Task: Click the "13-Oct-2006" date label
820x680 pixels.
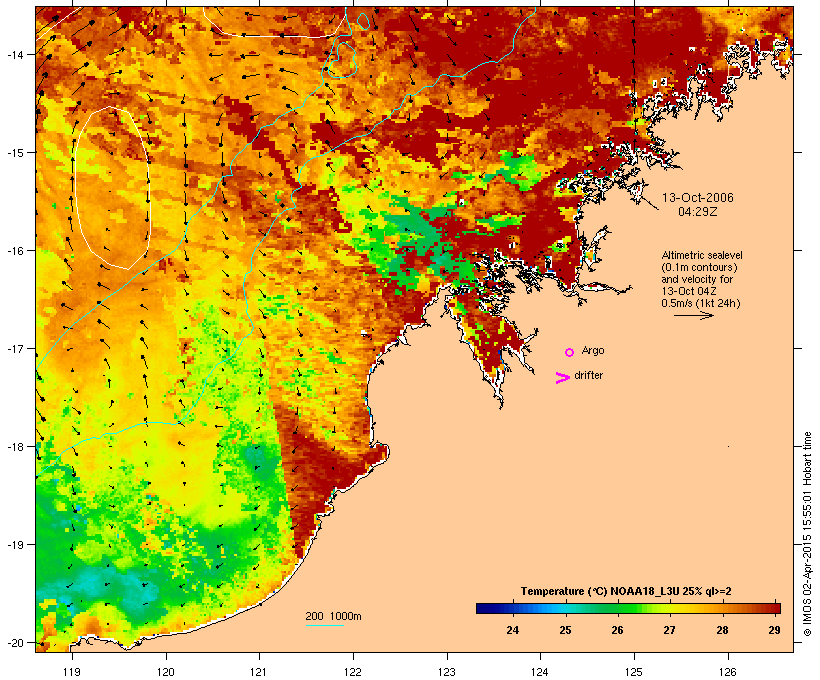Action: (698, 198)
